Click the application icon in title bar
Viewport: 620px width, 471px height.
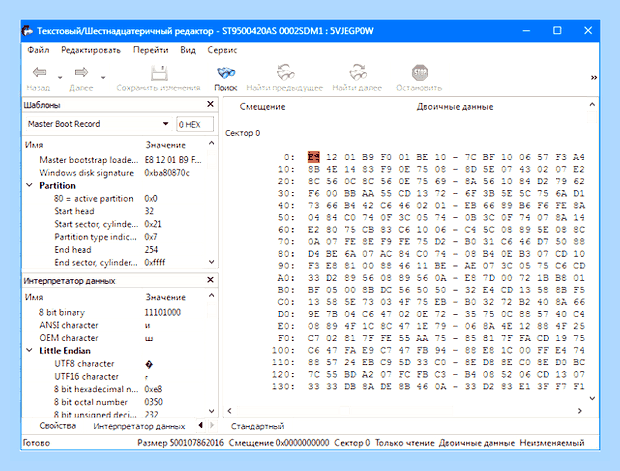[27, 31]
